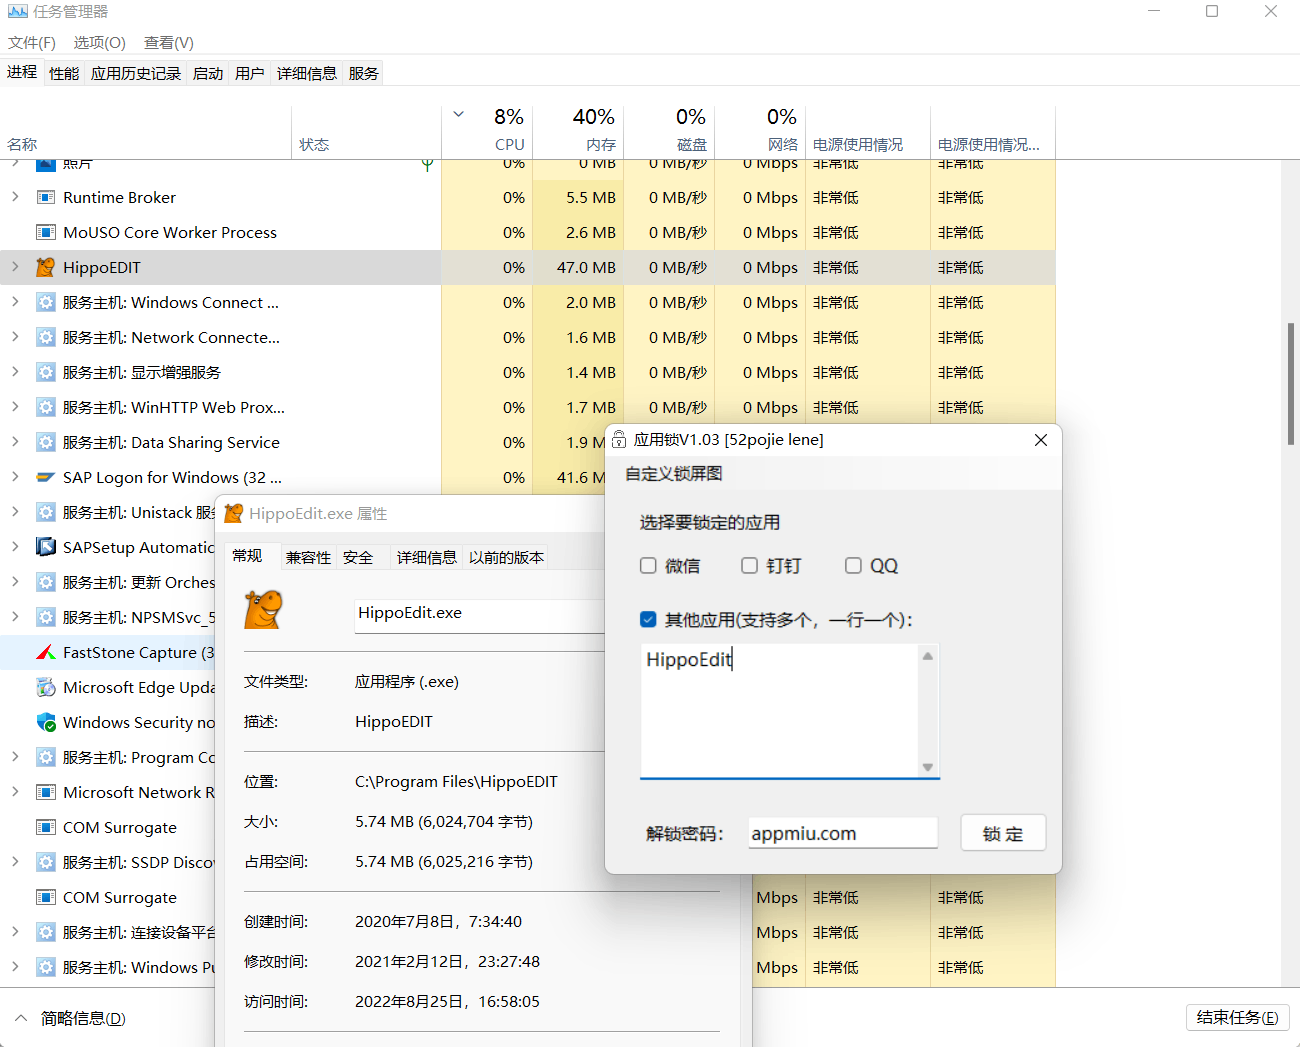The width and height of the screenshot is (1300, 1047).
Task: Click the 显示增强服务 service host gear icon
Action: [x=45, y=372]
